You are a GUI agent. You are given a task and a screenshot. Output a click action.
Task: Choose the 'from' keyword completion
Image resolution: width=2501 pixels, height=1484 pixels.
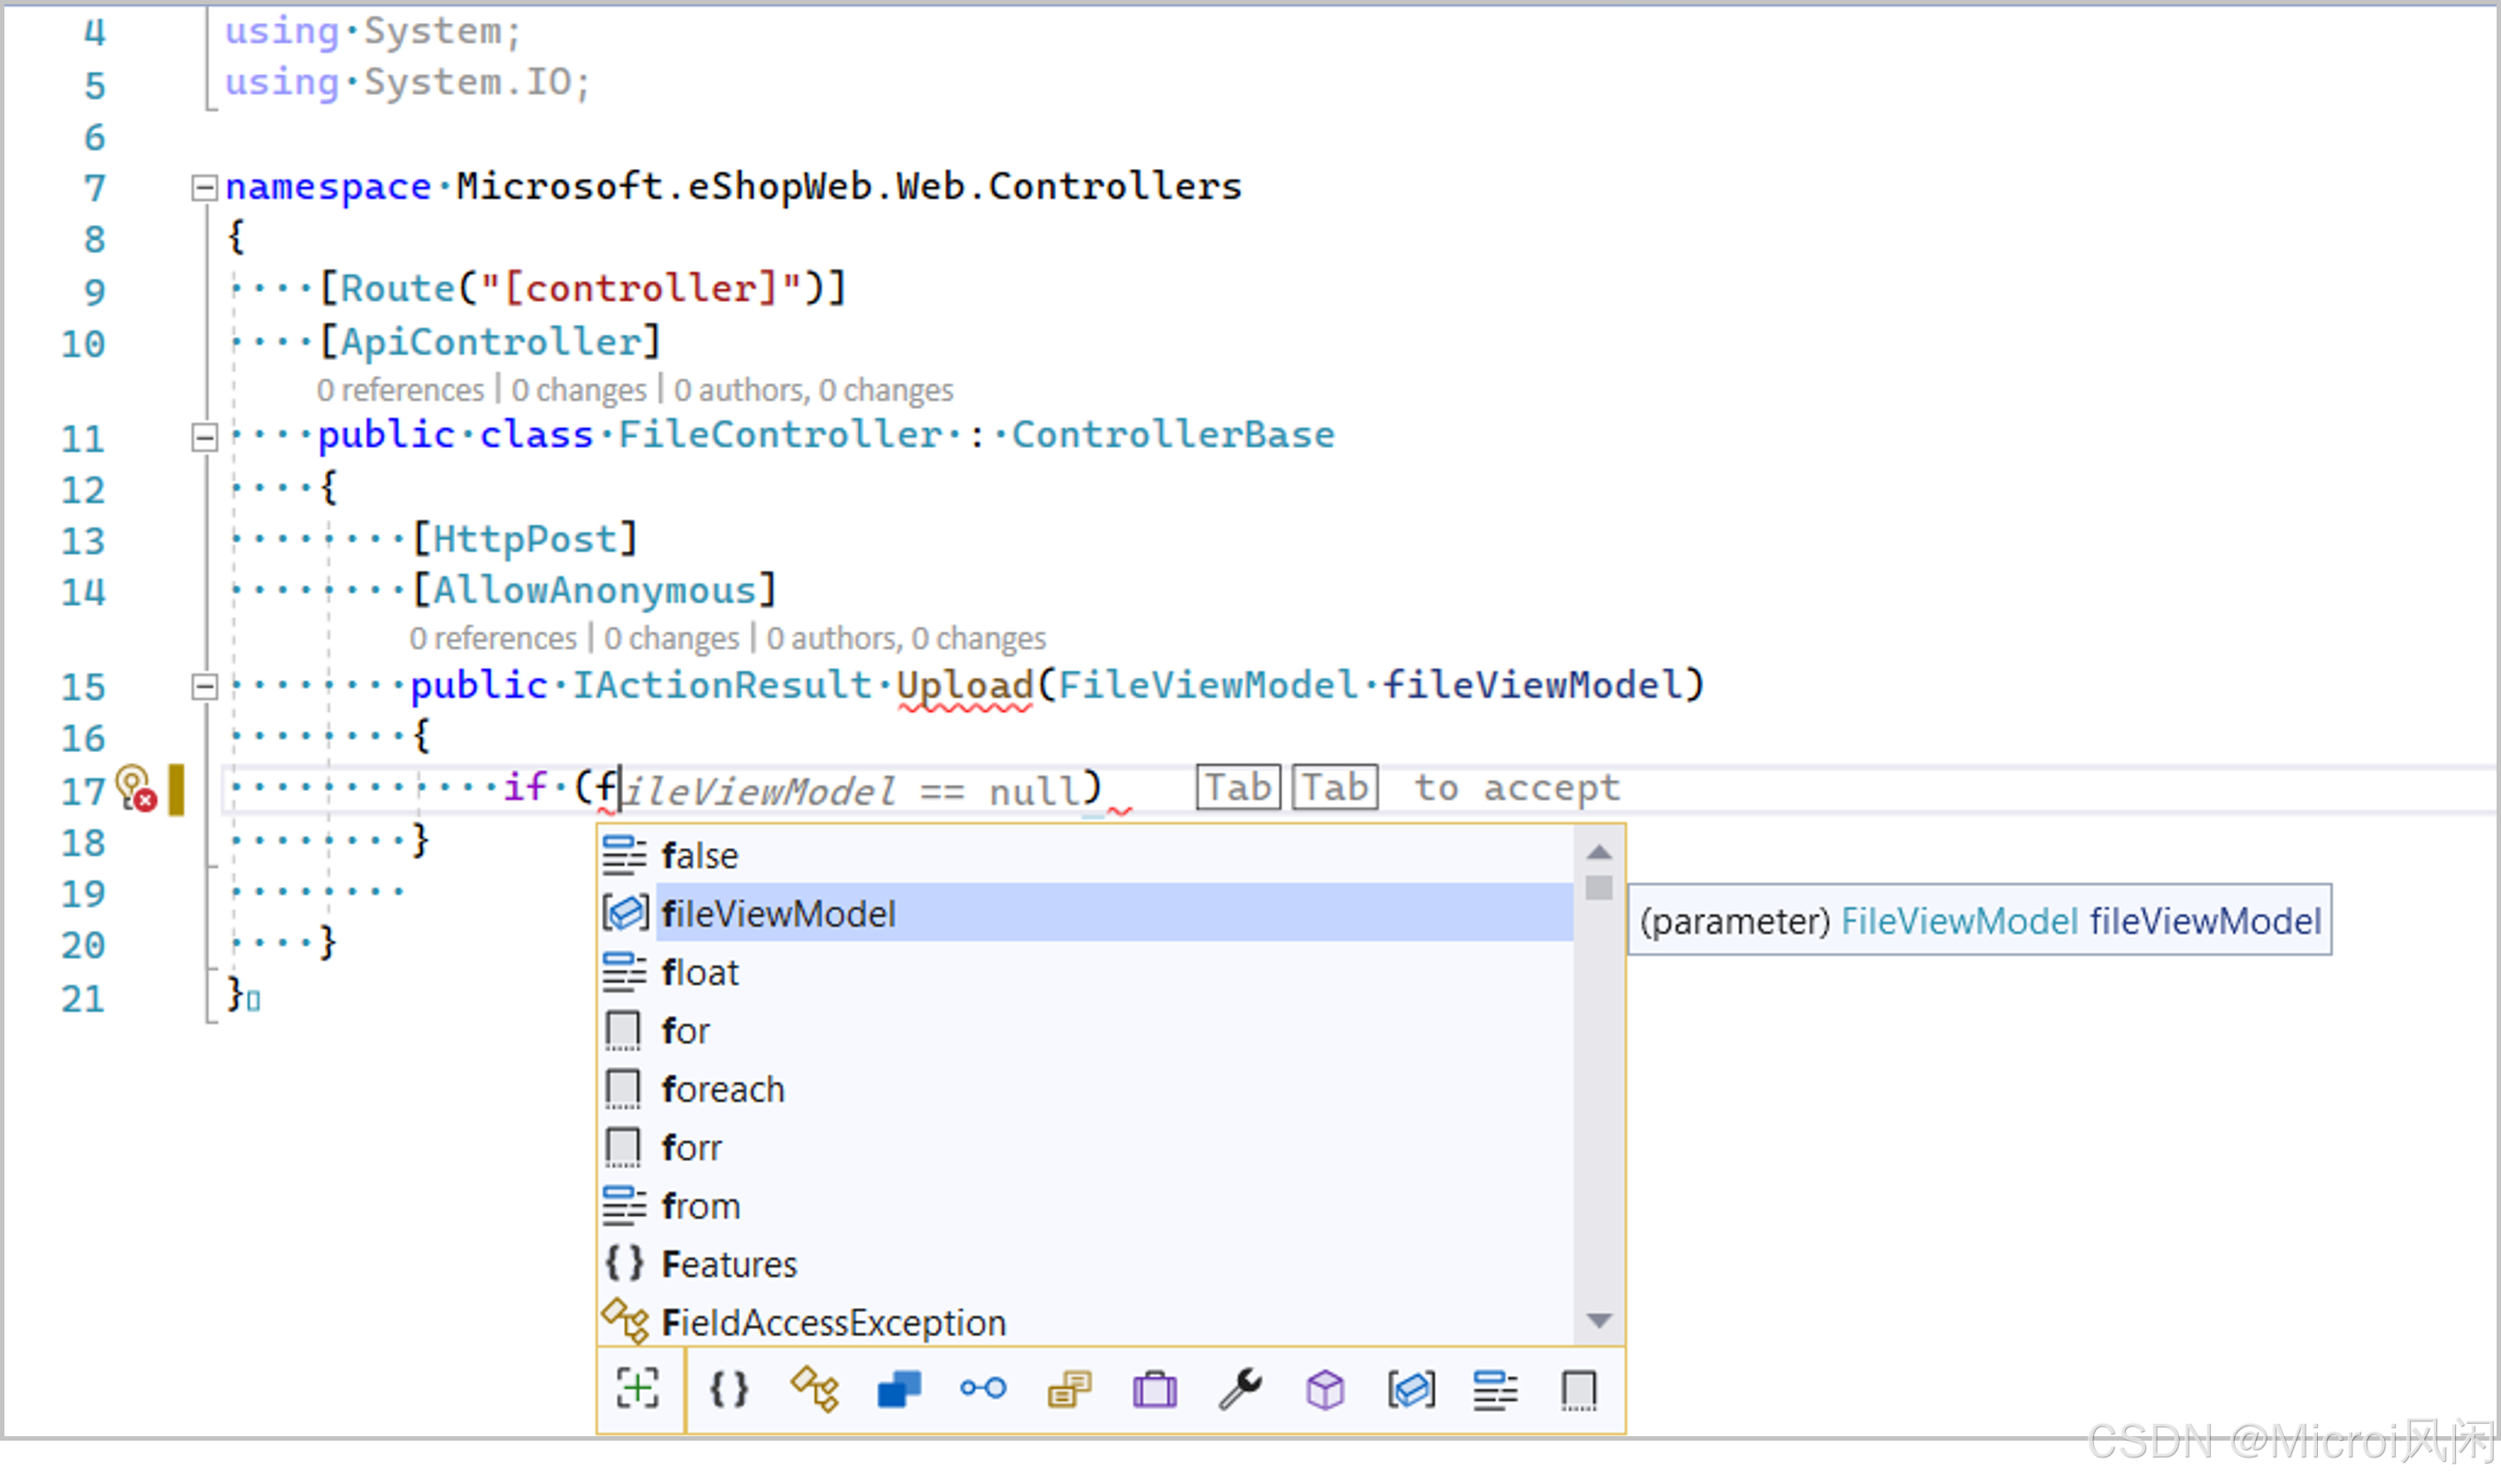[x=1085, y=1206]
